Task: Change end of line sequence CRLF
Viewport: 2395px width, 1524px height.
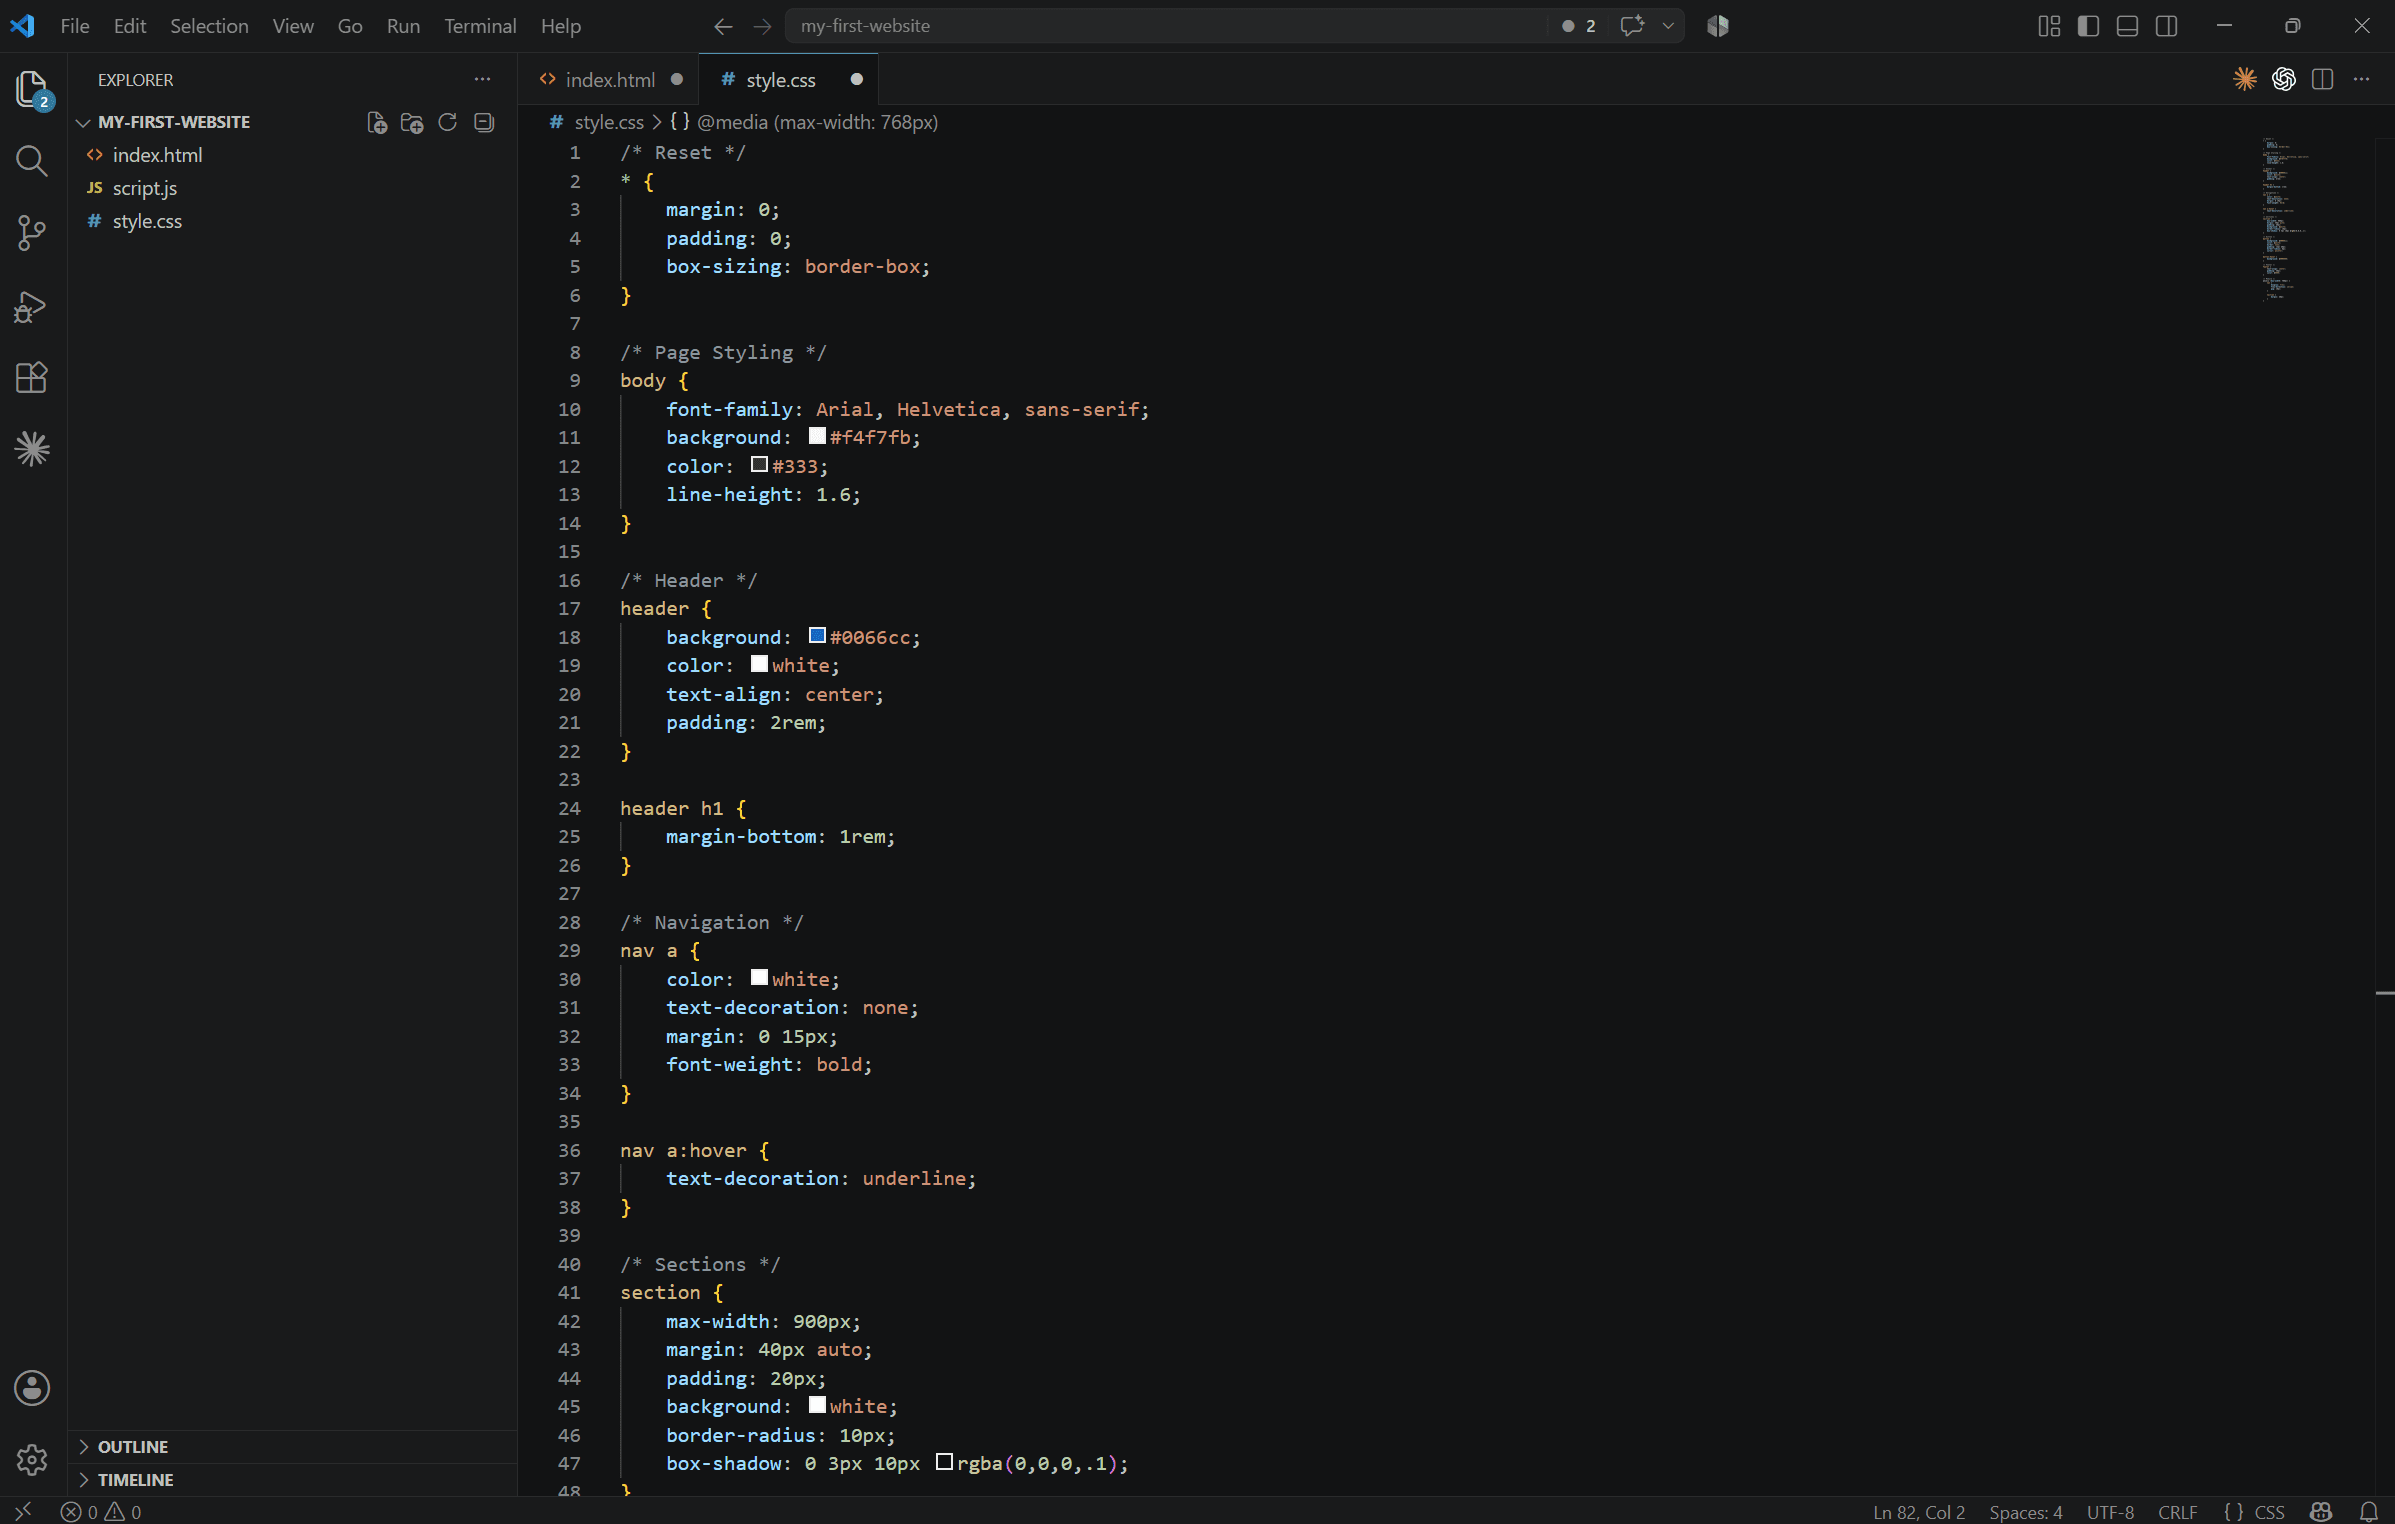Action: tap(2178, 1512)
